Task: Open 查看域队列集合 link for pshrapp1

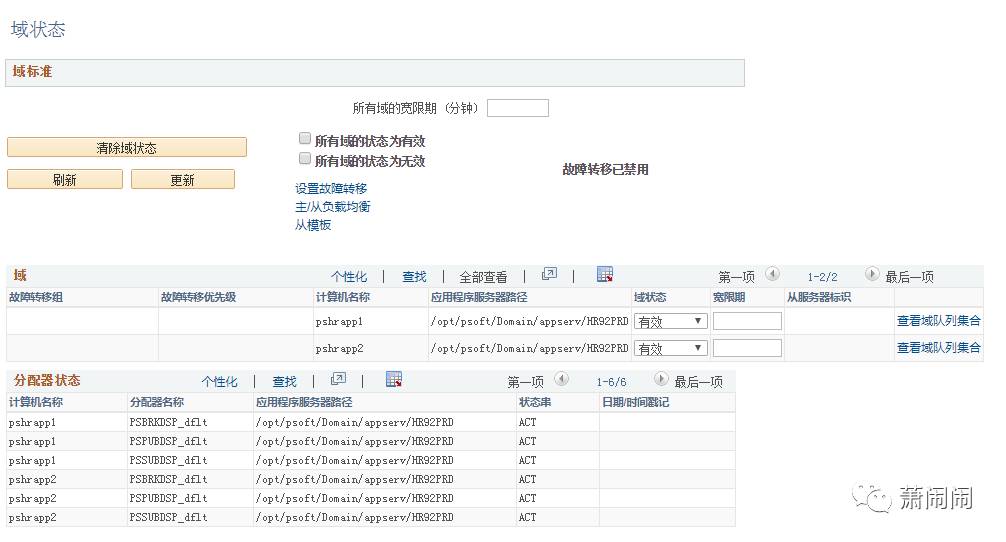Action: (939, 321)
